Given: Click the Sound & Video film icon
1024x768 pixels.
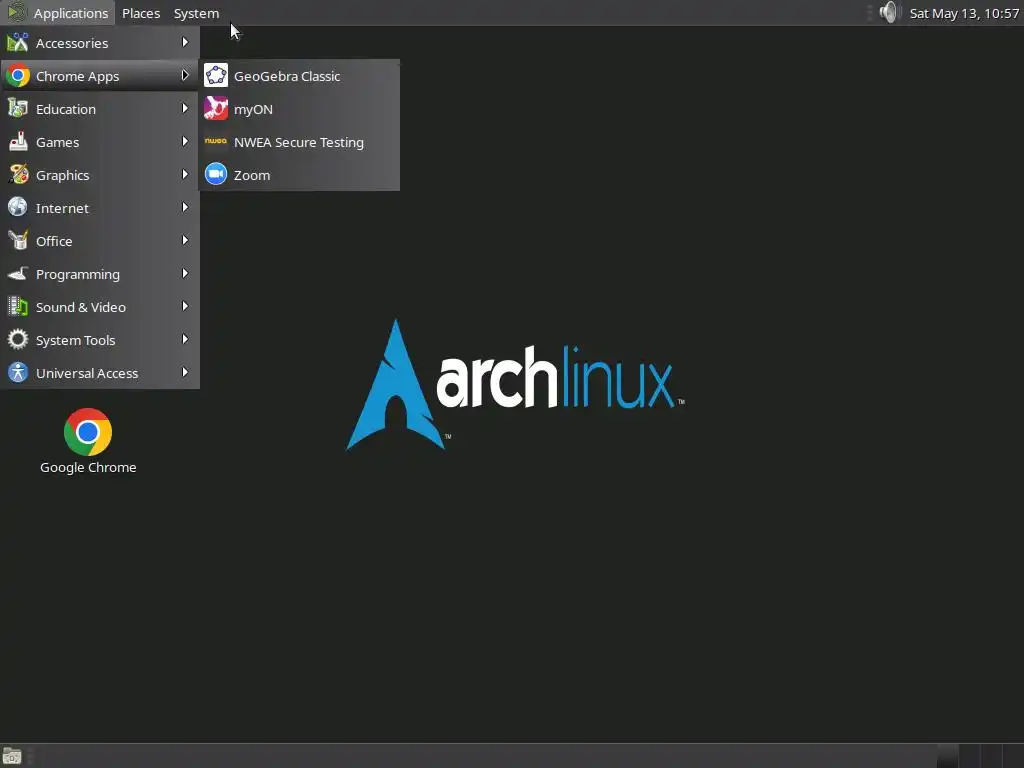Looking at the screenshot, I should point(18,307).
